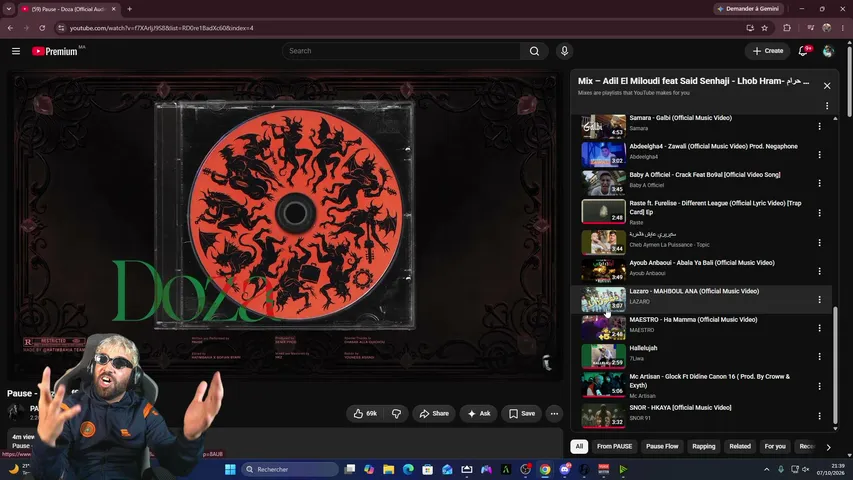Start voice search with microphone icon
The height and width of the screenshot is (480, 853).
click(x=564, y=51)
